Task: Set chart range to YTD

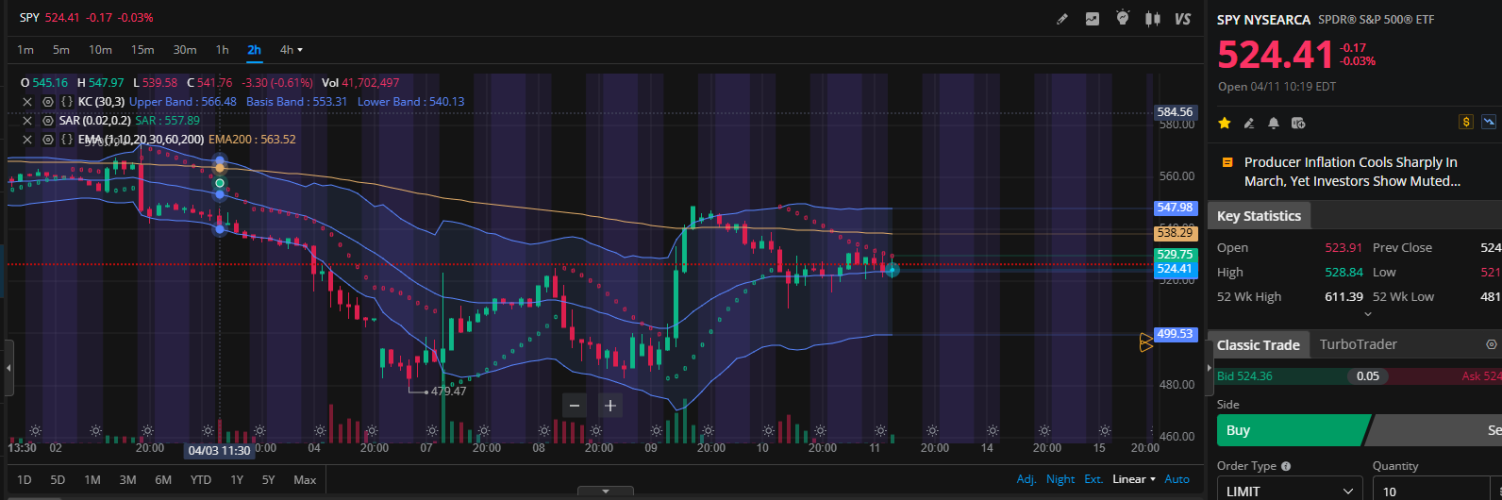Action: 201,480
